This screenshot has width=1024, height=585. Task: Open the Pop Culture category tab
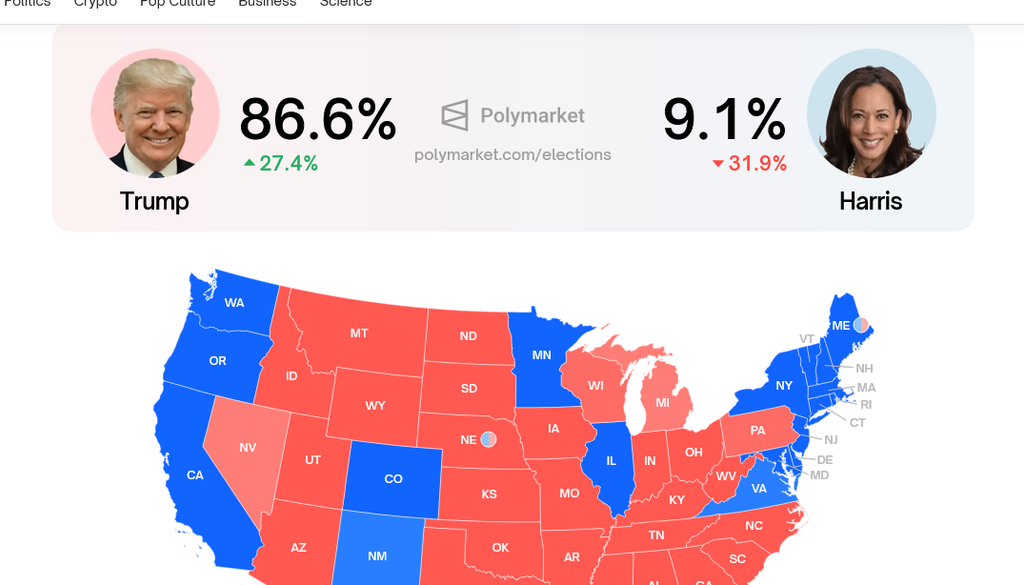[177, 3]
